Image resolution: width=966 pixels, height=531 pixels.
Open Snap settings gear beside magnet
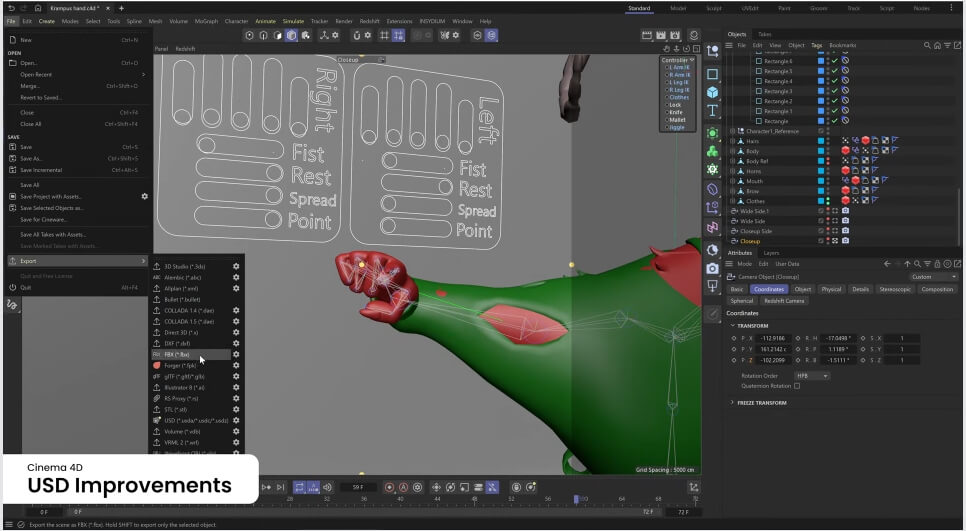click(368, 36)
